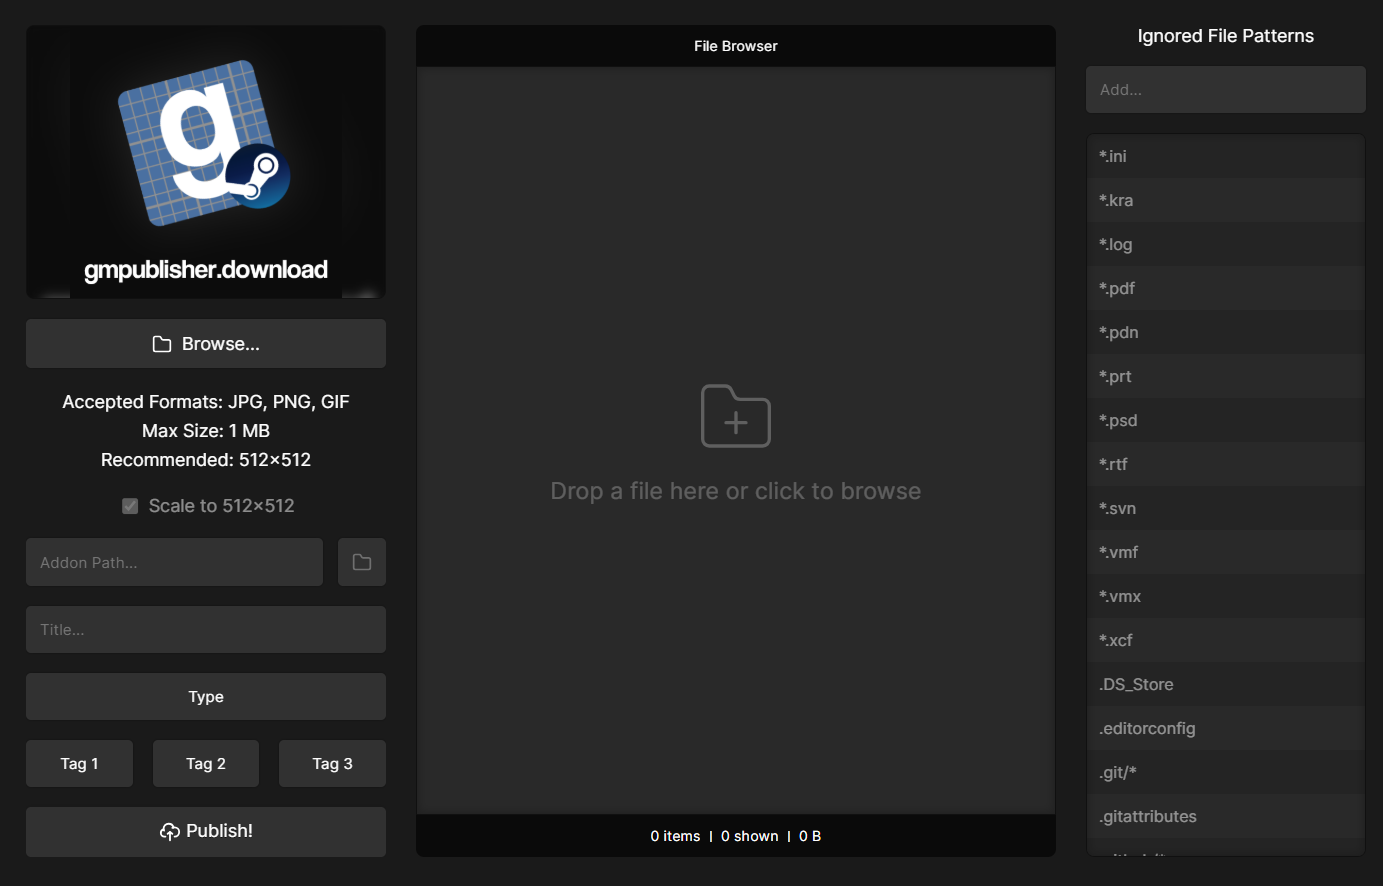
Task: Click the 0 shown status text
Action: tap(749, 836)
